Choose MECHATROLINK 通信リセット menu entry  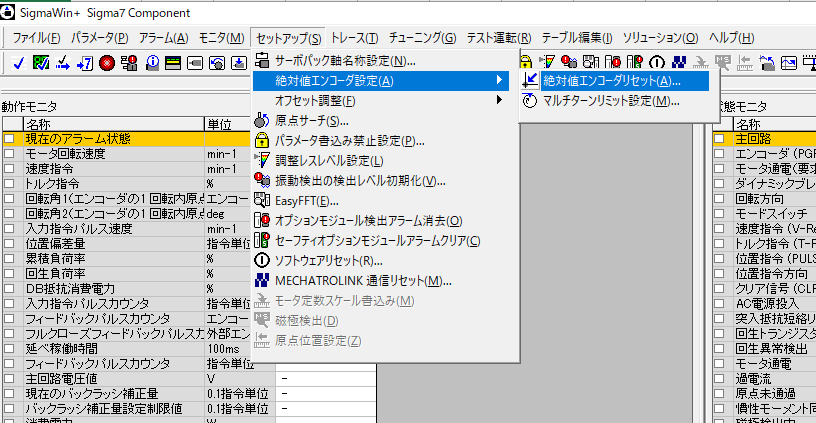pyautogui.click(x=380, y=281)
